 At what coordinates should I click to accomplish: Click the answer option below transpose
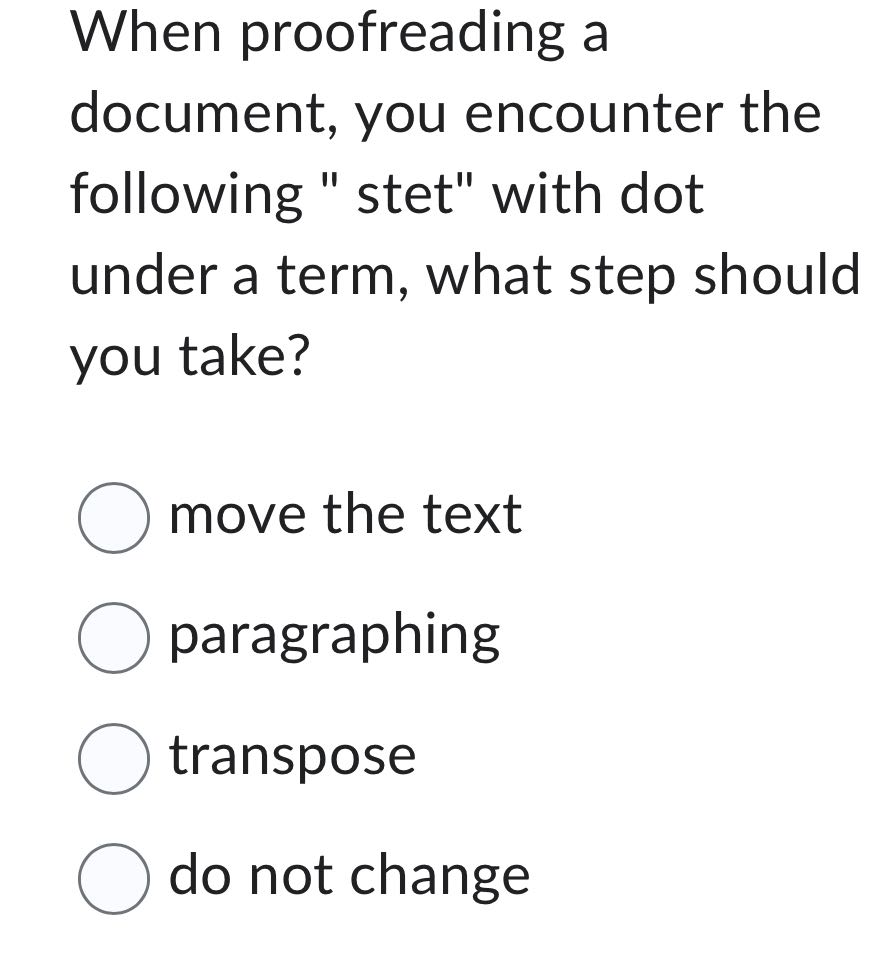[x=349, y=875]
